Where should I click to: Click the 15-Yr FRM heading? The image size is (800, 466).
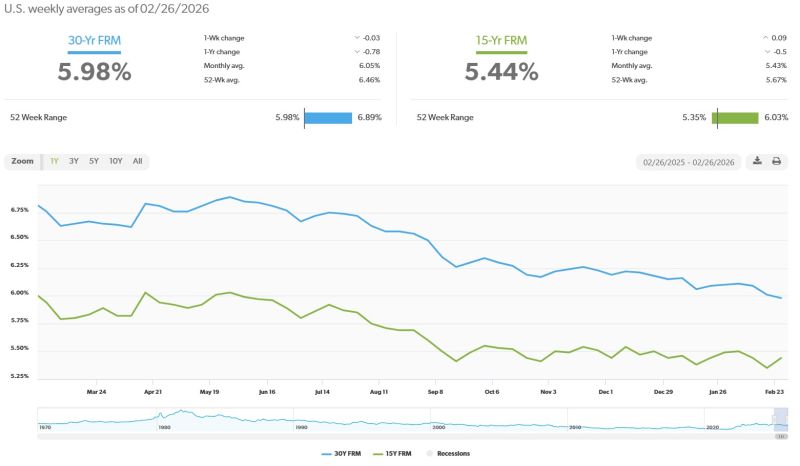point(500,43)
